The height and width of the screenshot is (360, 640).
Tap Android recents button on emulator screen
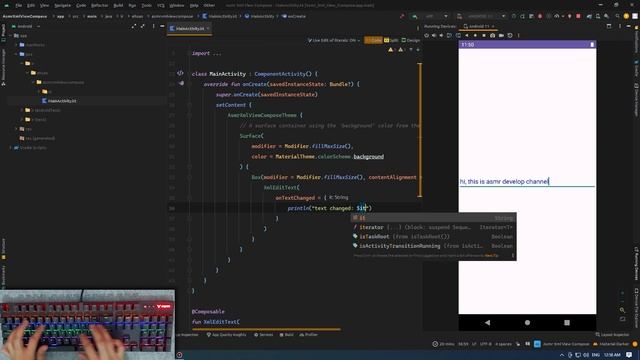click(x=567, y=322)
